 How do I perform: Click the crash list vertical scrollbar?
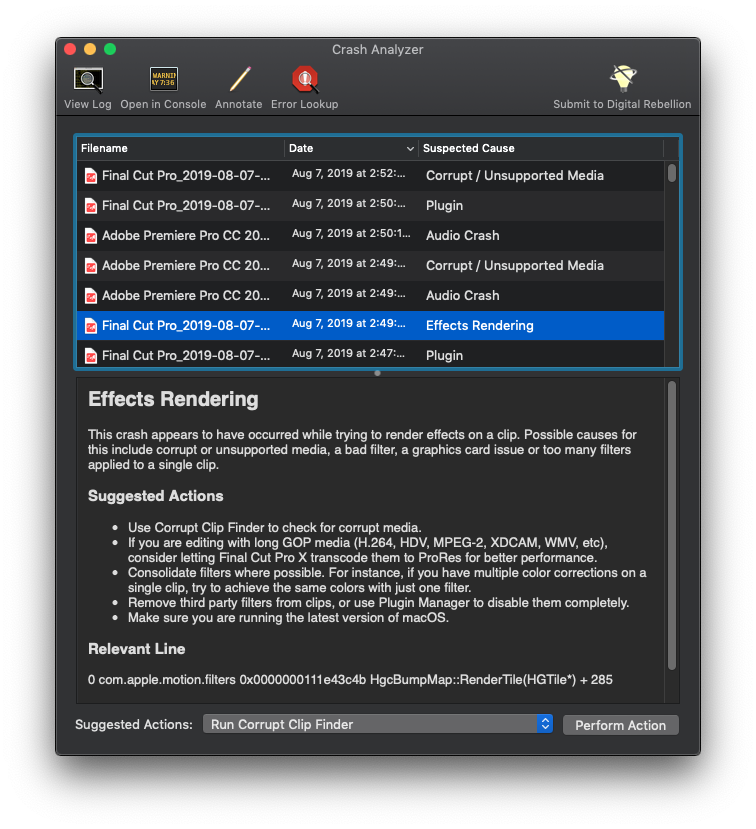(671, 173)
